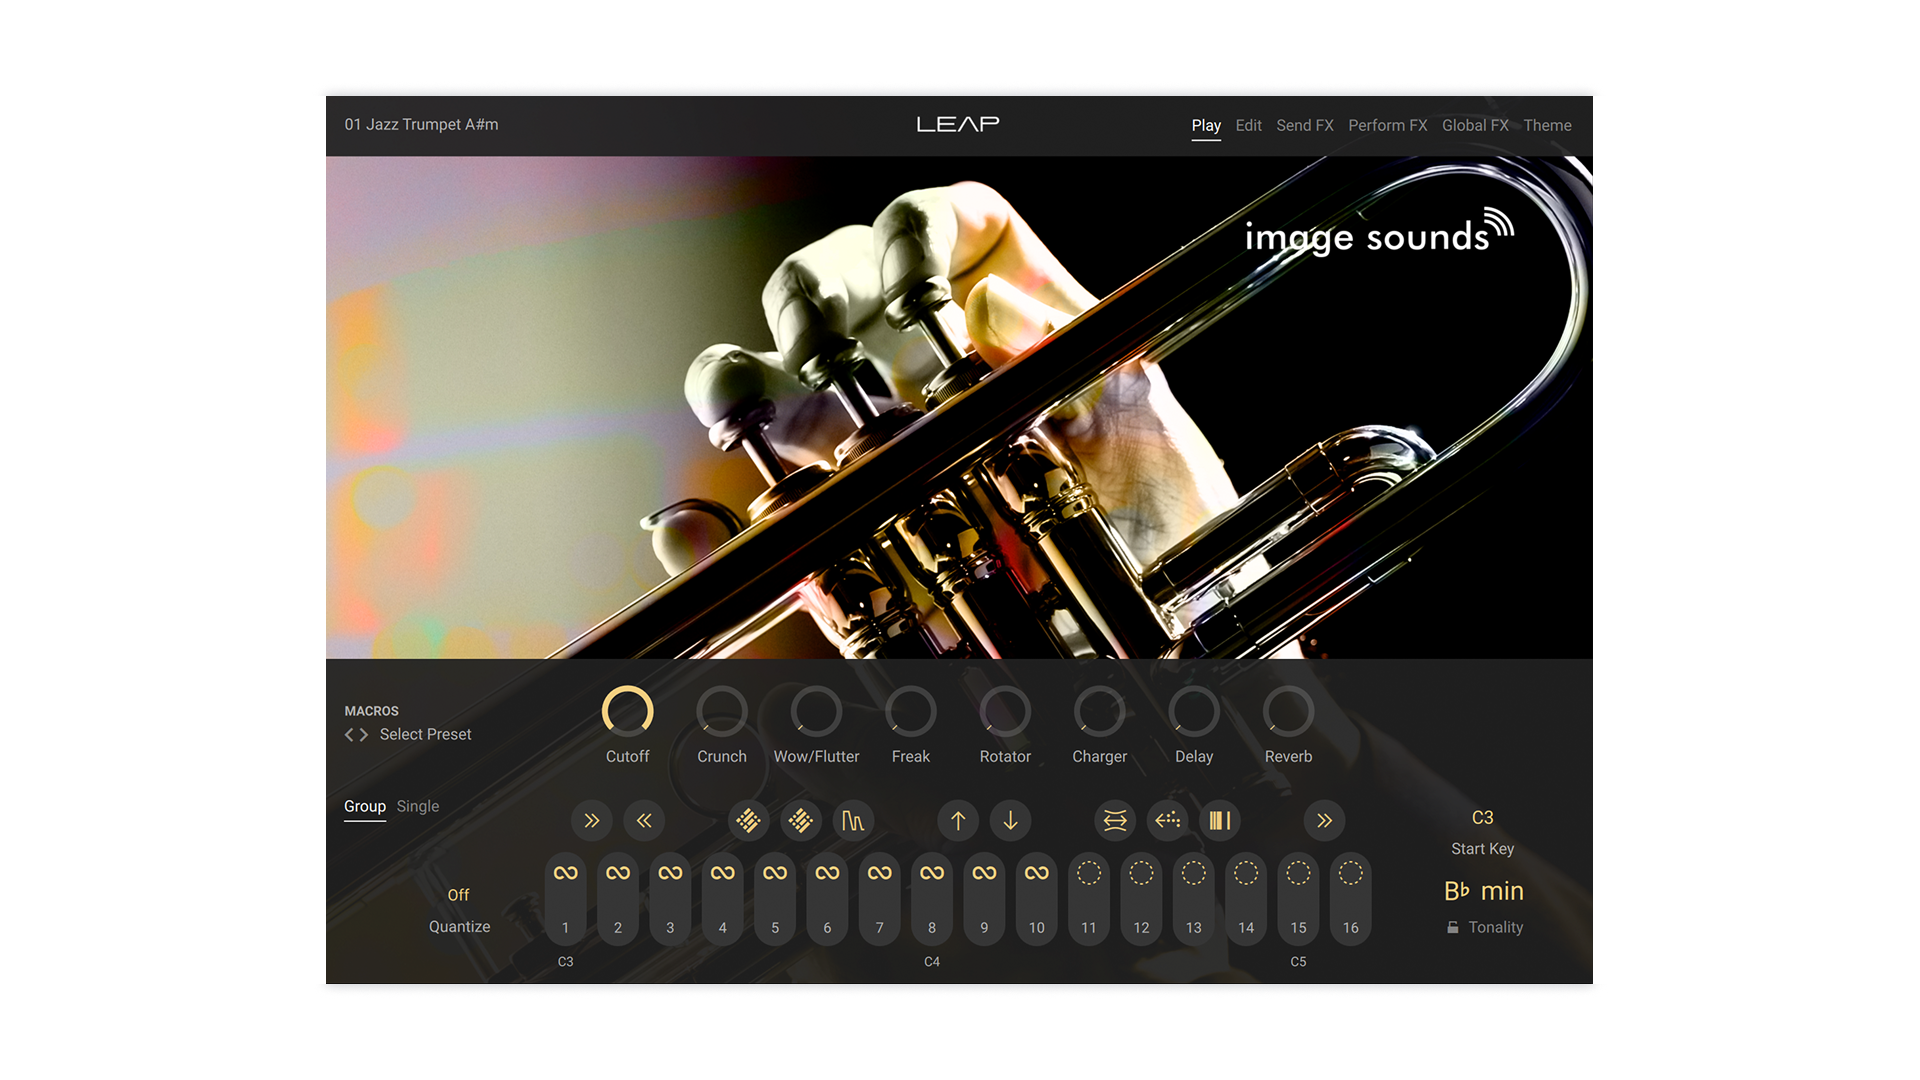
Task: Transpose down using the down arrow icon
Action: coord(1011,820)
